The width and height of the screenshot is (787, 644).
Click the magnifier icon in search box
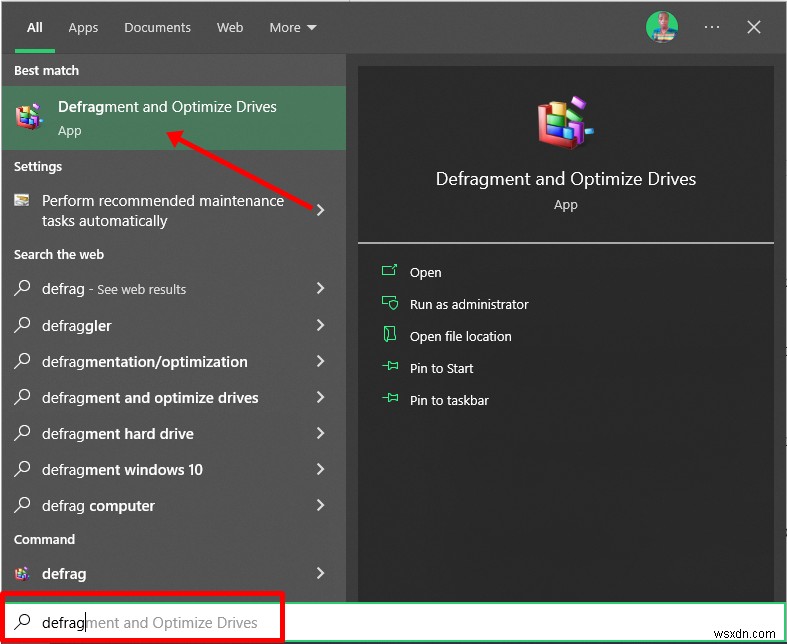coord(22,621)
